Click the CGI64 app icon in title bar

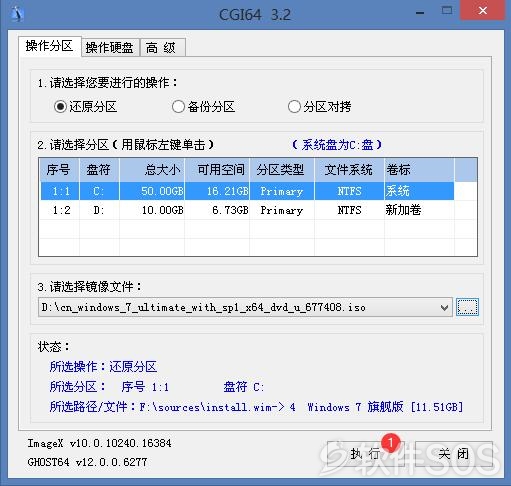17,14
